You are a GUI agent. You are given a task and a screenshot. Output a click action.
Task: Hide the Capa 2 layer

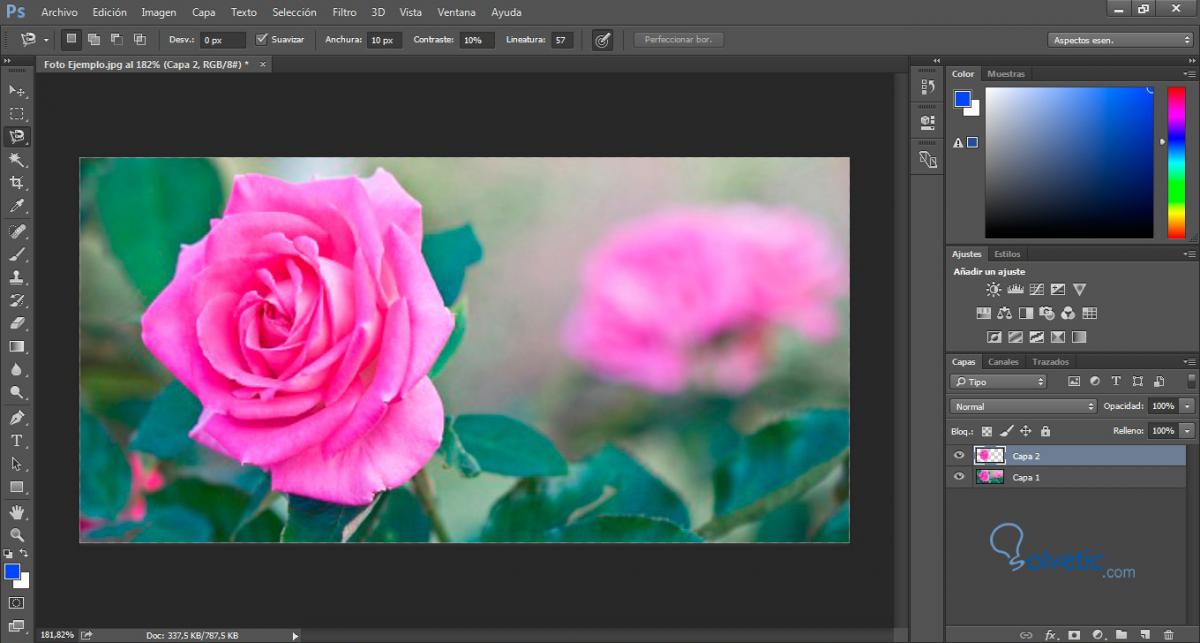pos(959,456)
